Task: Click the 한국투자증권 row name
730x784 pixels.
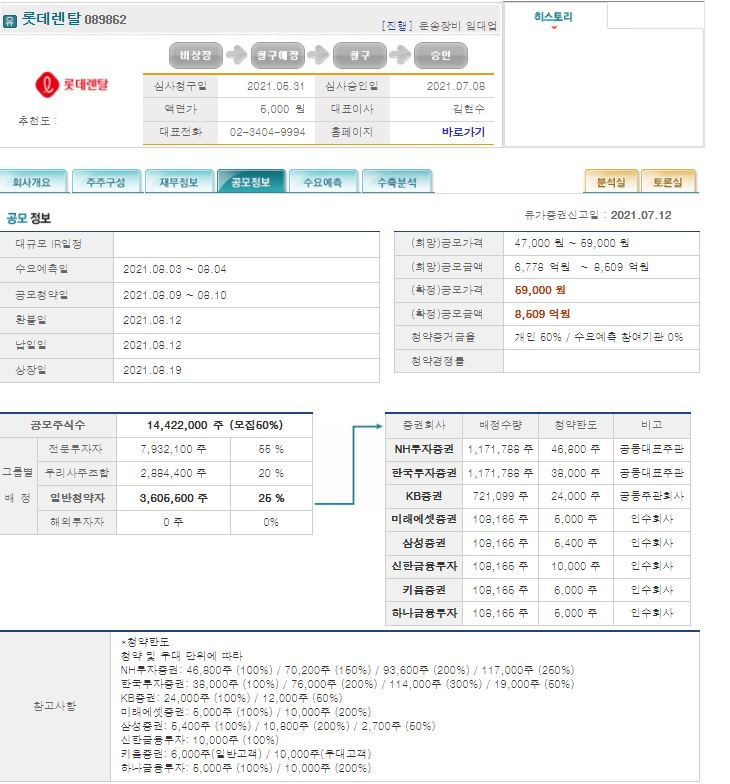Action: point(424,472)
